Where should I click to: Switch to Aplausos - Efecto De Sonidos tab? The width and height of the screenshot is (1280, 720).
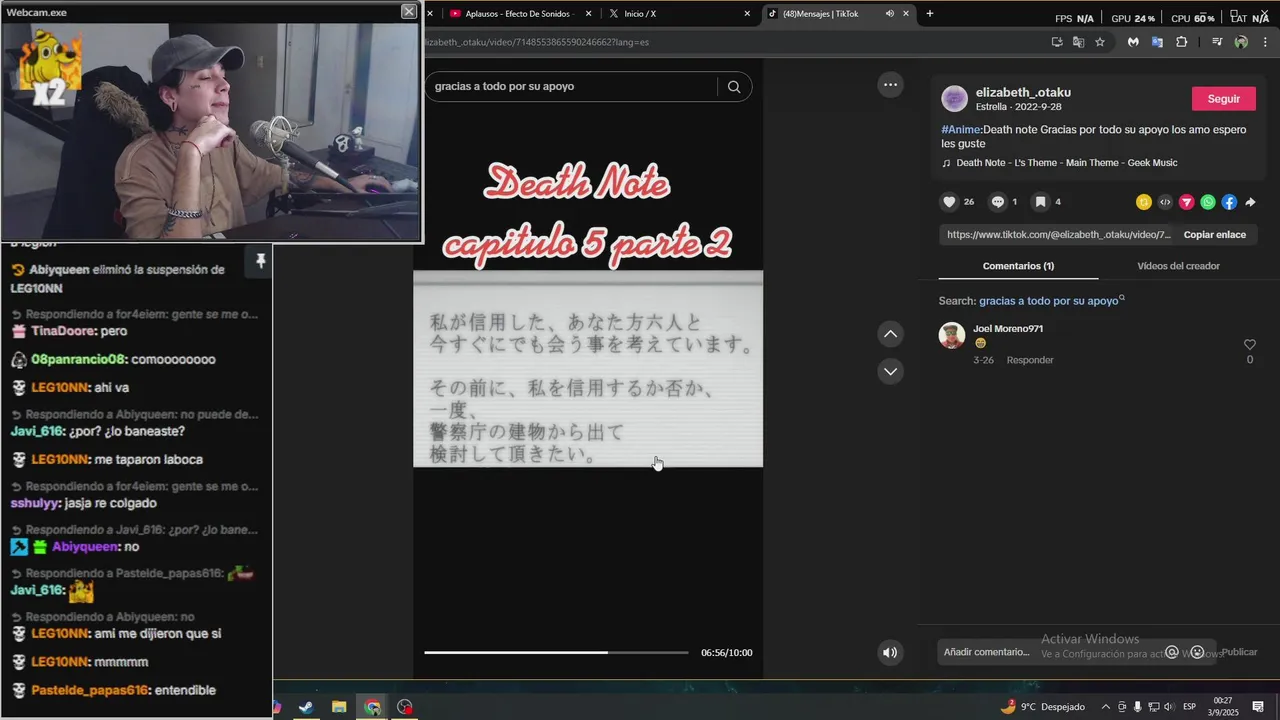[518, 14]
